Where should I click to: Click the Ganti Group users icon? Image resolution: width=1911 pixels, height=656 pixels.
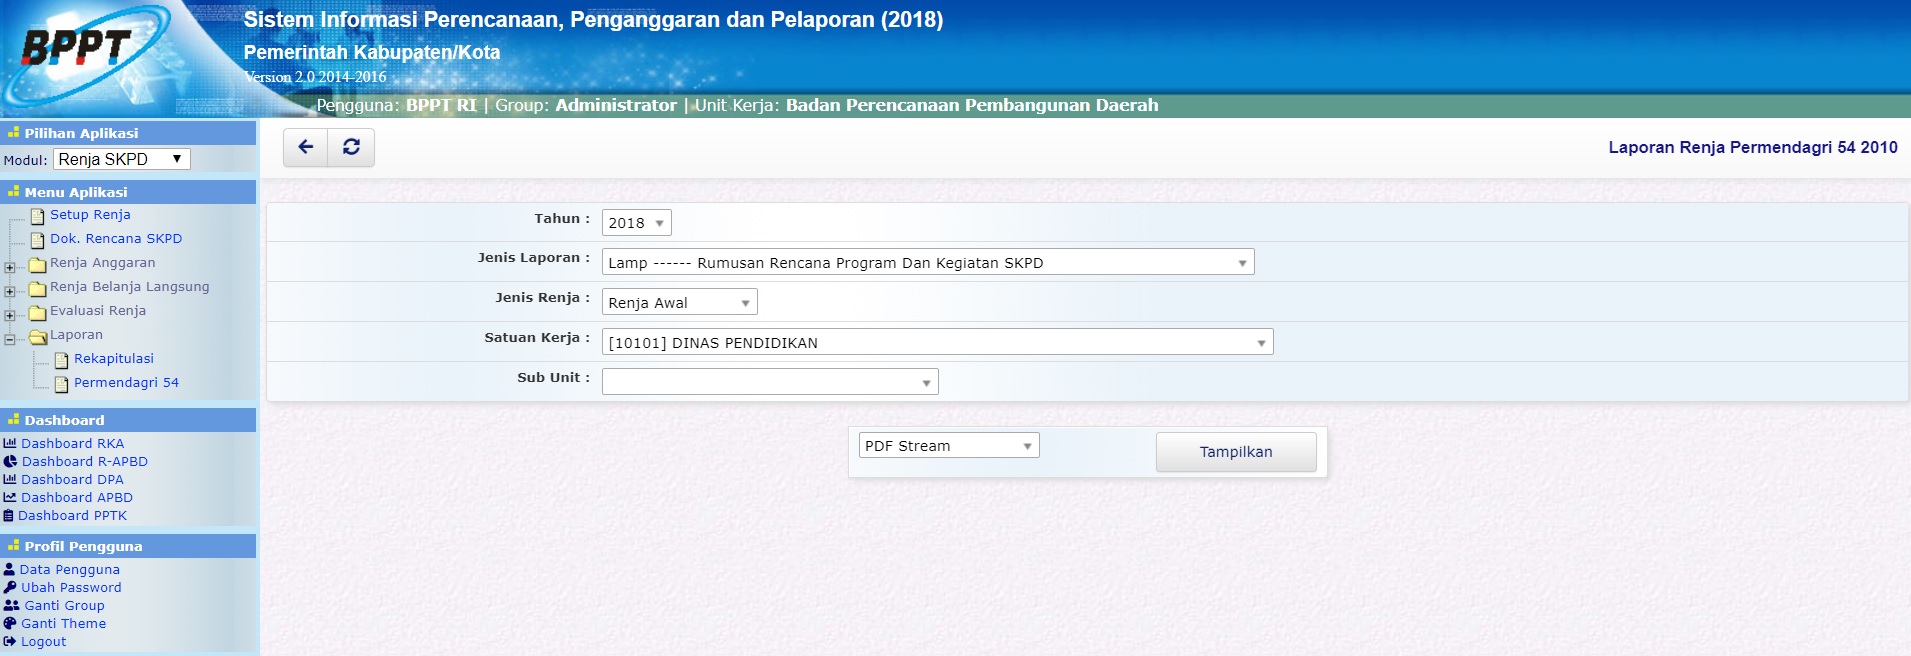pos(11,605)
